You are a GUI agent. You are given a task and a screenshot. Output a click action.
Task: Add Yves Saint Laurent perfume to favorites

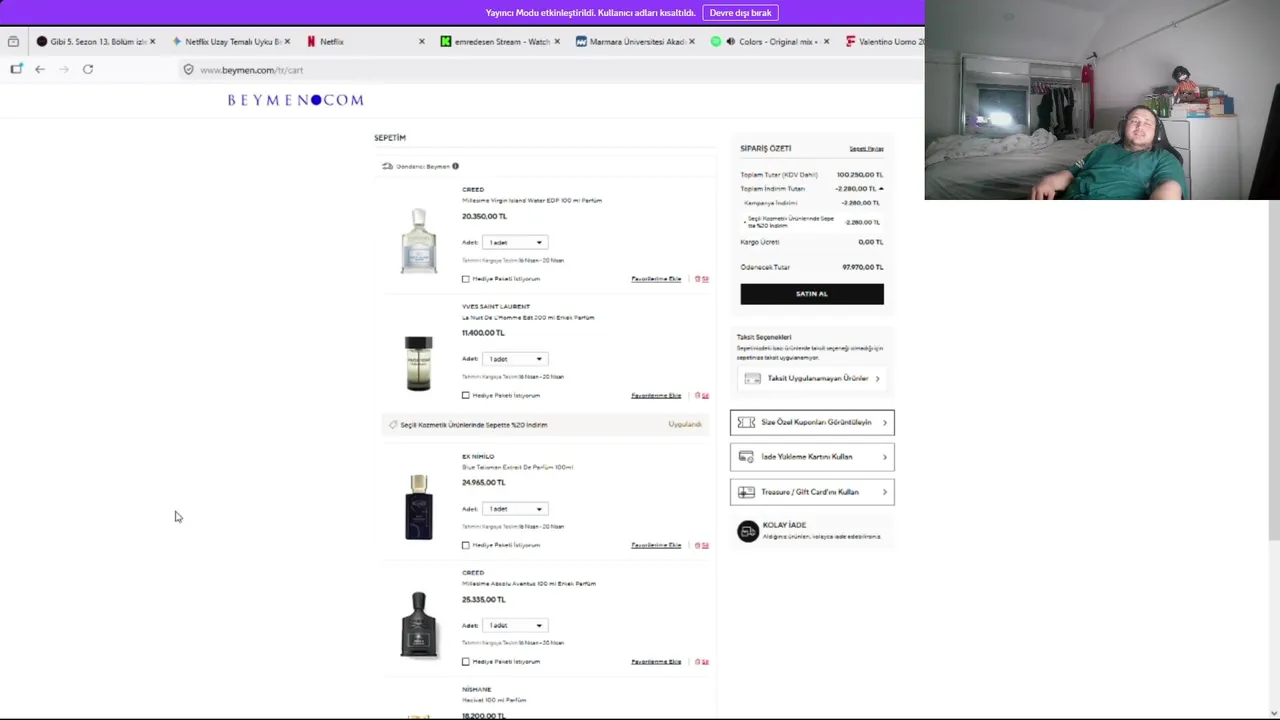click(x=656, y=395)
